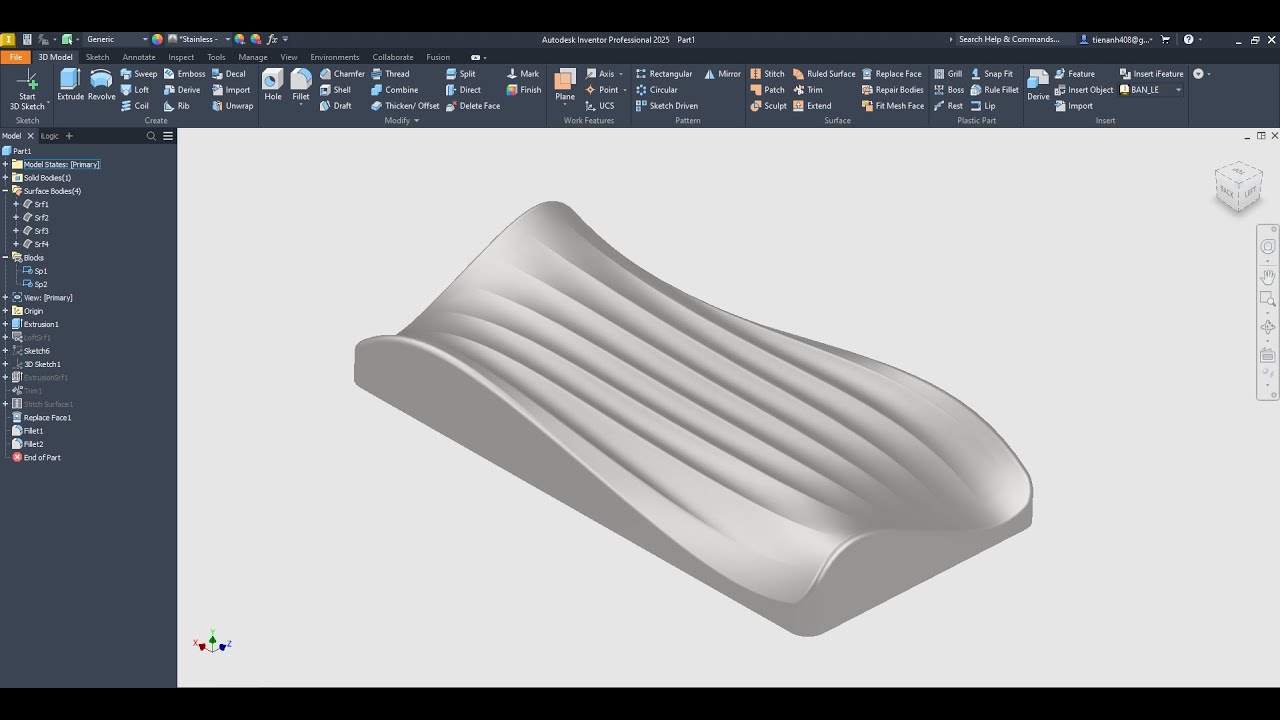This screenshot has width=1280, height=720.
Task: Click End of Part marker
Action: [x=36, y=458]
